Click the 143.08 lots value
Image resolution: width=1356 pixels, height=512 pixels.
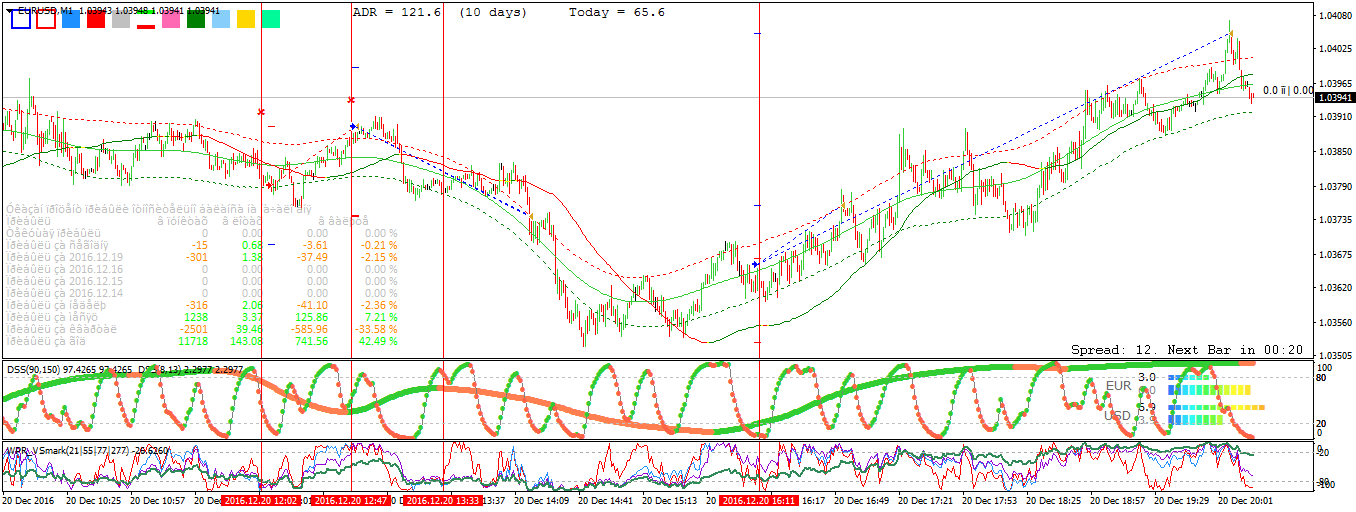click(x=245, y=341)
